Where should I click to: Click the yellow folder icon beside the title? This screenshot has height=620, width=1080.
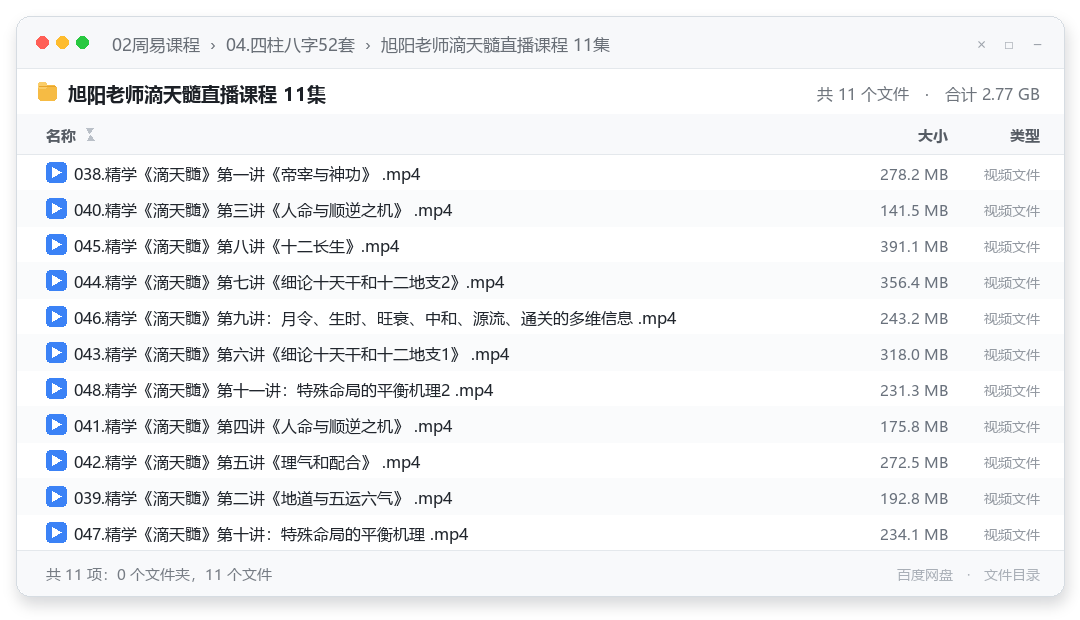click(x=48, y=92)
